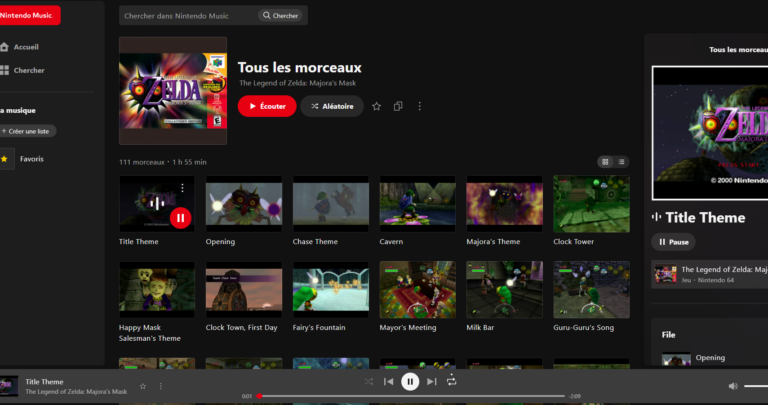Open the Chercher sidebar section

click(23, 71)
